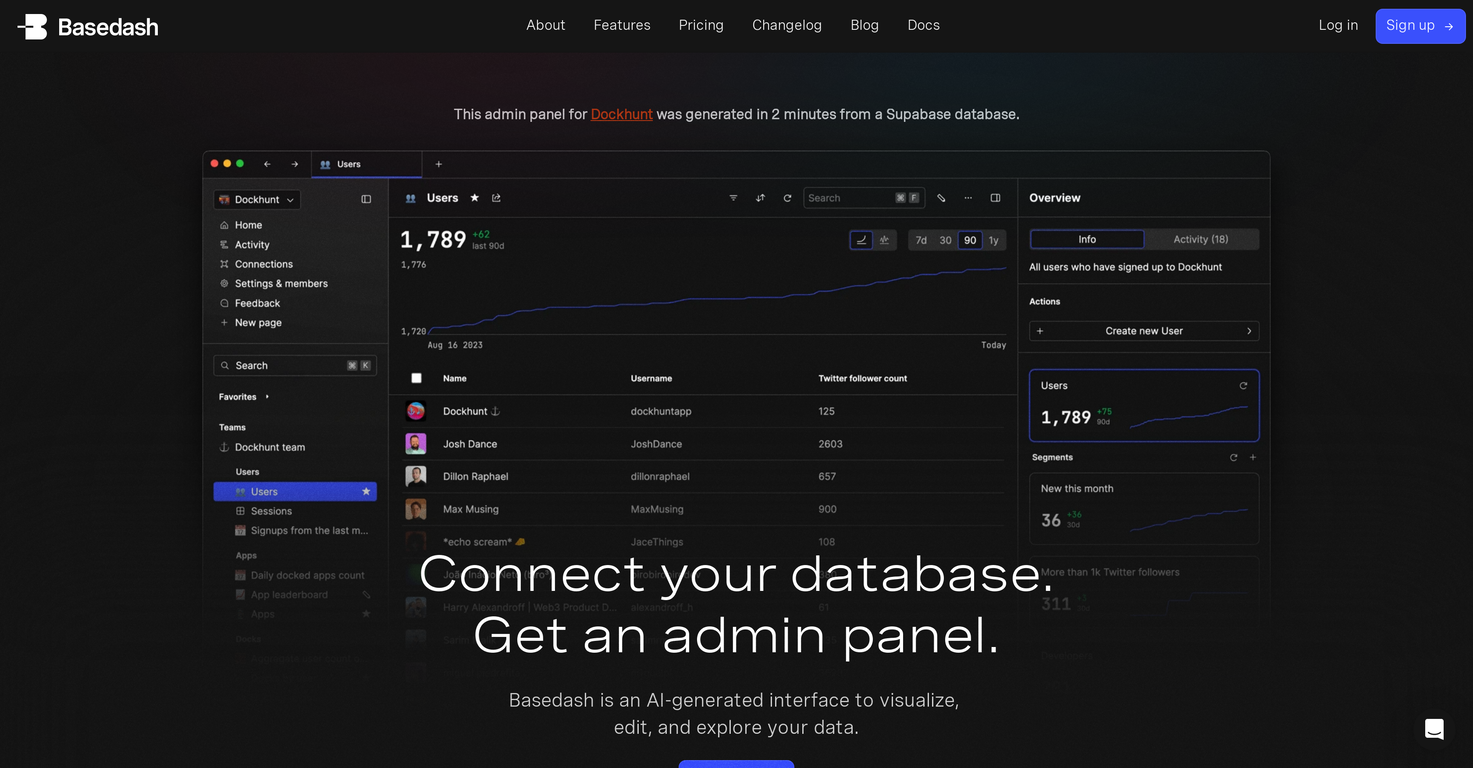The image size is (1473, 768).
Task: Click the sort arrows icon beside filter
Action: 760,198
